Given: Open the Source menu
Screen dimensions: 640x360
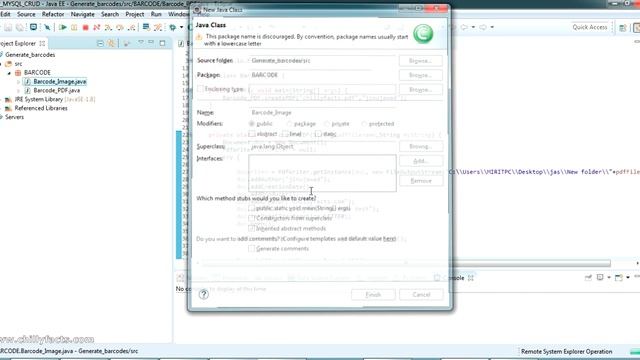Looking at the screenshot, I should (x=26, y=14).
